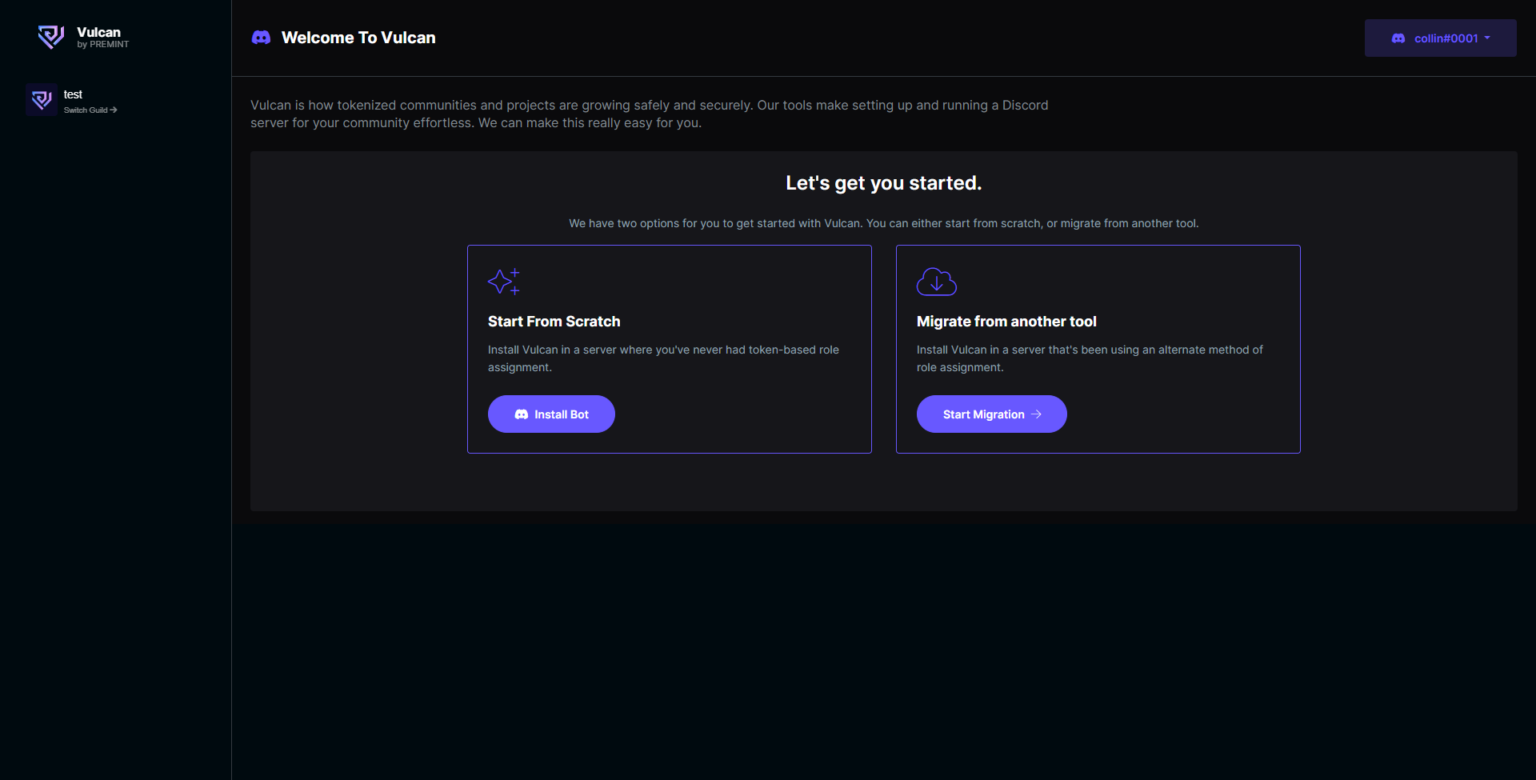Click the Vulcan shield logo in sidebar

pyautogui.click(x=50, y=36)
